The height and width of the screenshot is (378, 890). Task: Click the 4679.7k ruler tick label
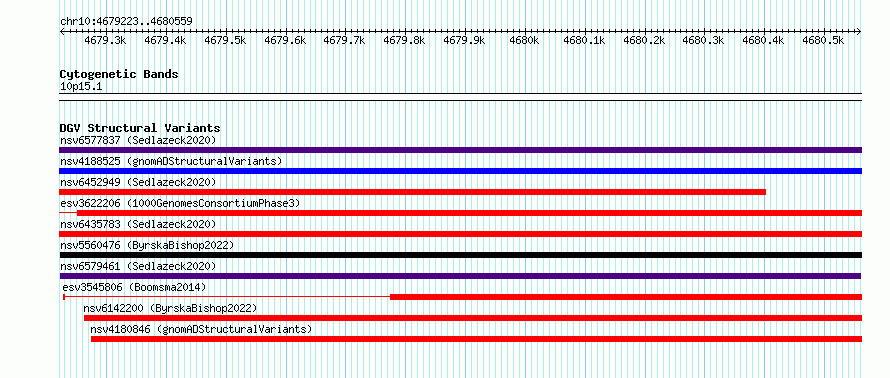(x=345, y=40)
